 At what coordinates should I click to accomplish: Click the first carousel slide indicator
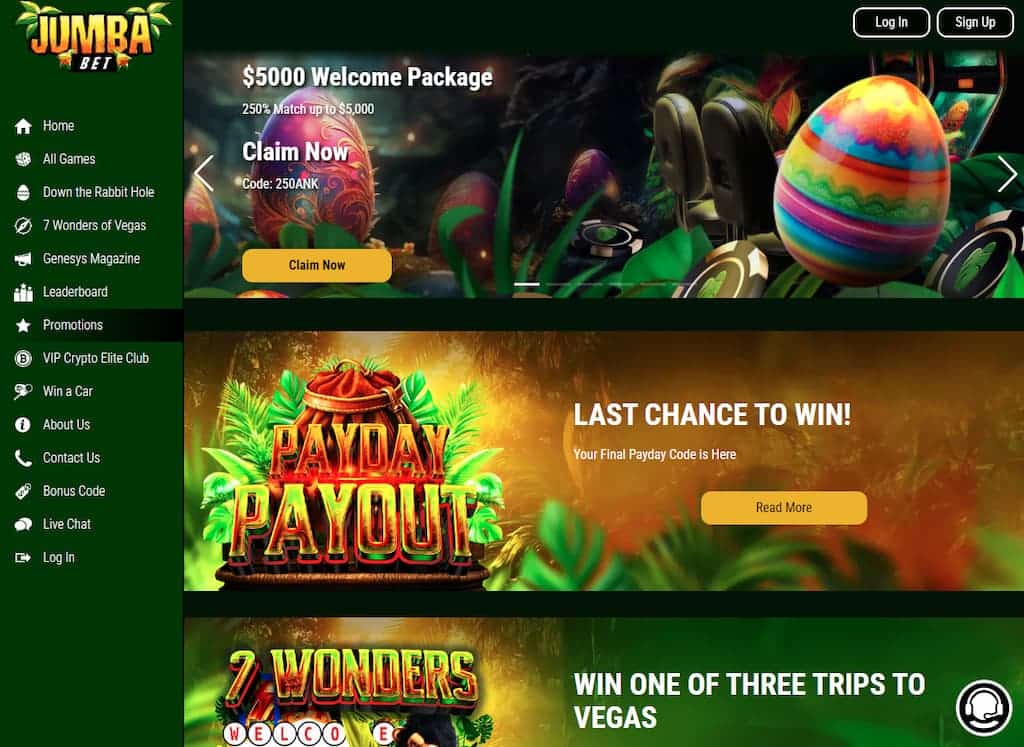point(527,284)
